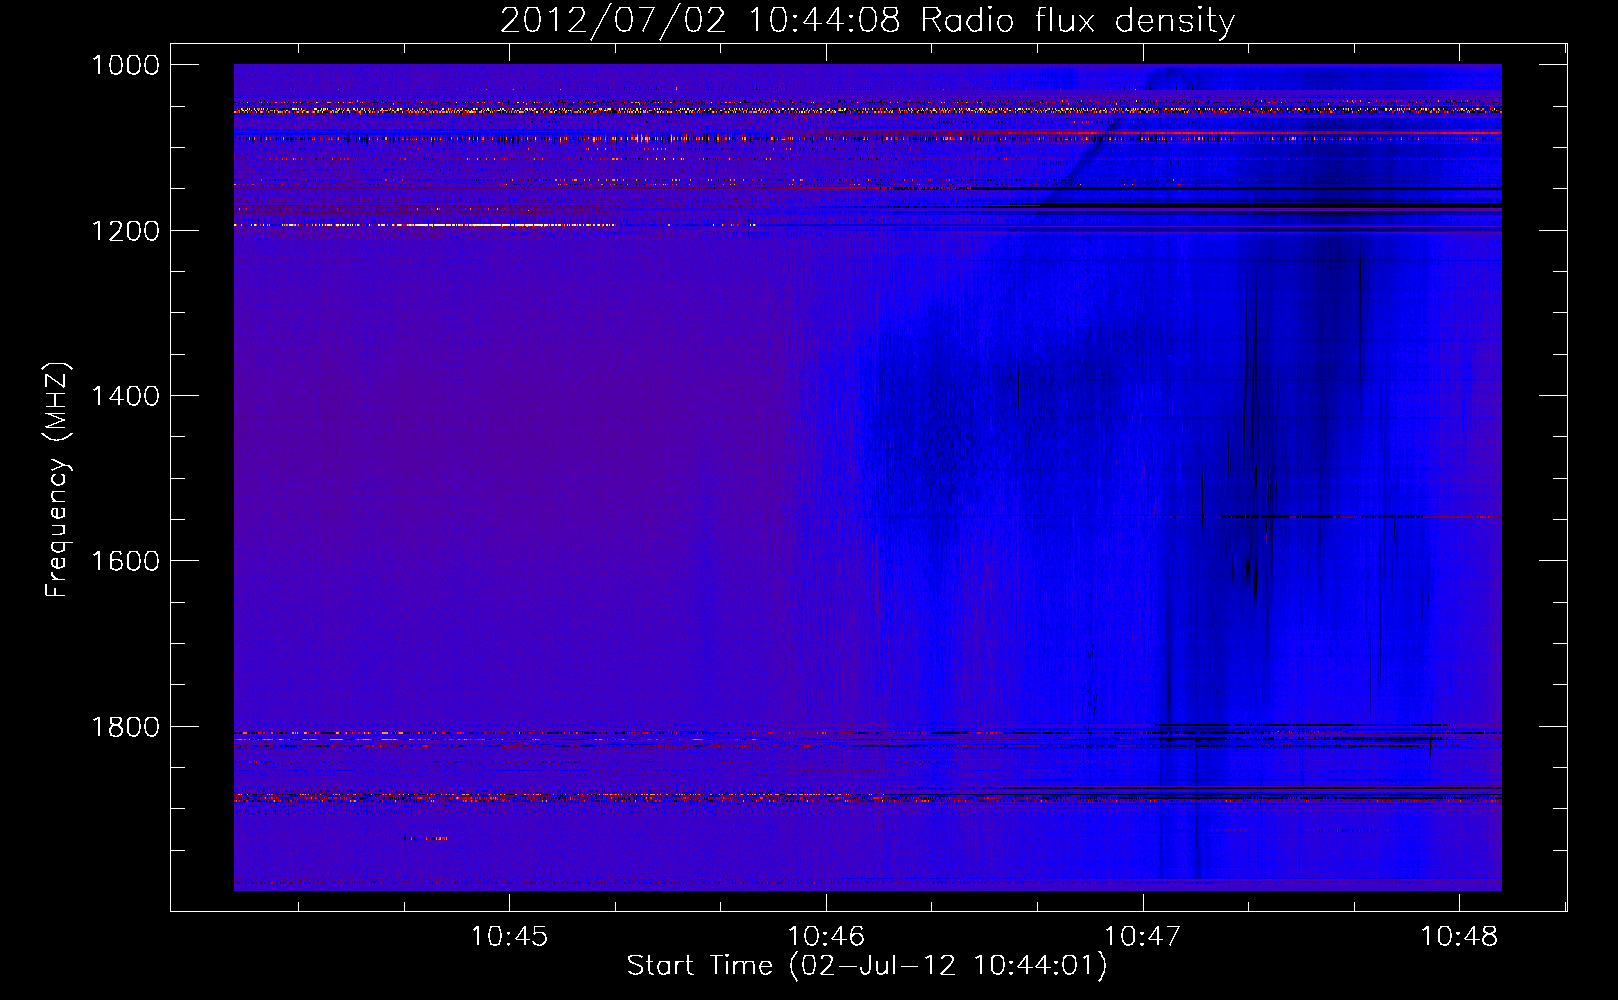The width and height of the screenshot is (1618, 1000).
Task: Select the 1200 frequency tick label
Action: (125, 231)
